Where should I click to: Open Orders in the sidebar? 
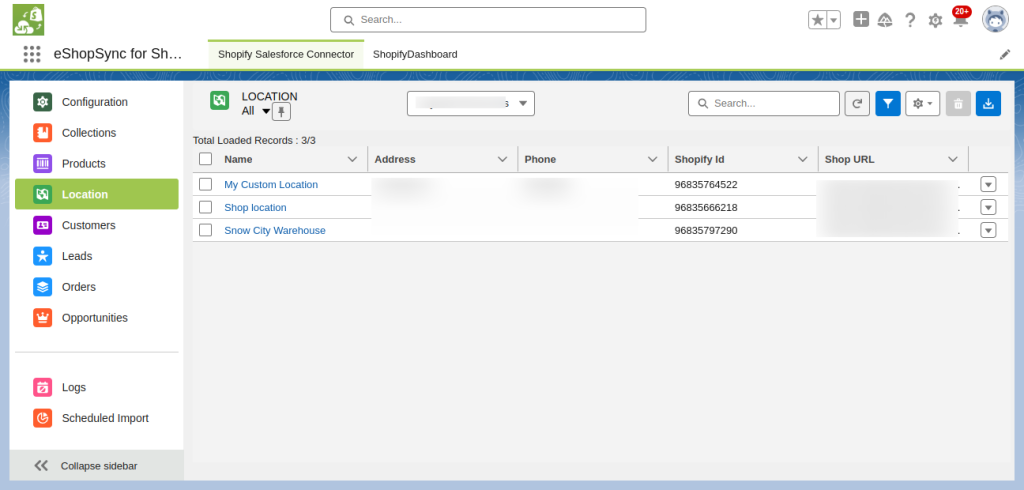pos(97,287)
